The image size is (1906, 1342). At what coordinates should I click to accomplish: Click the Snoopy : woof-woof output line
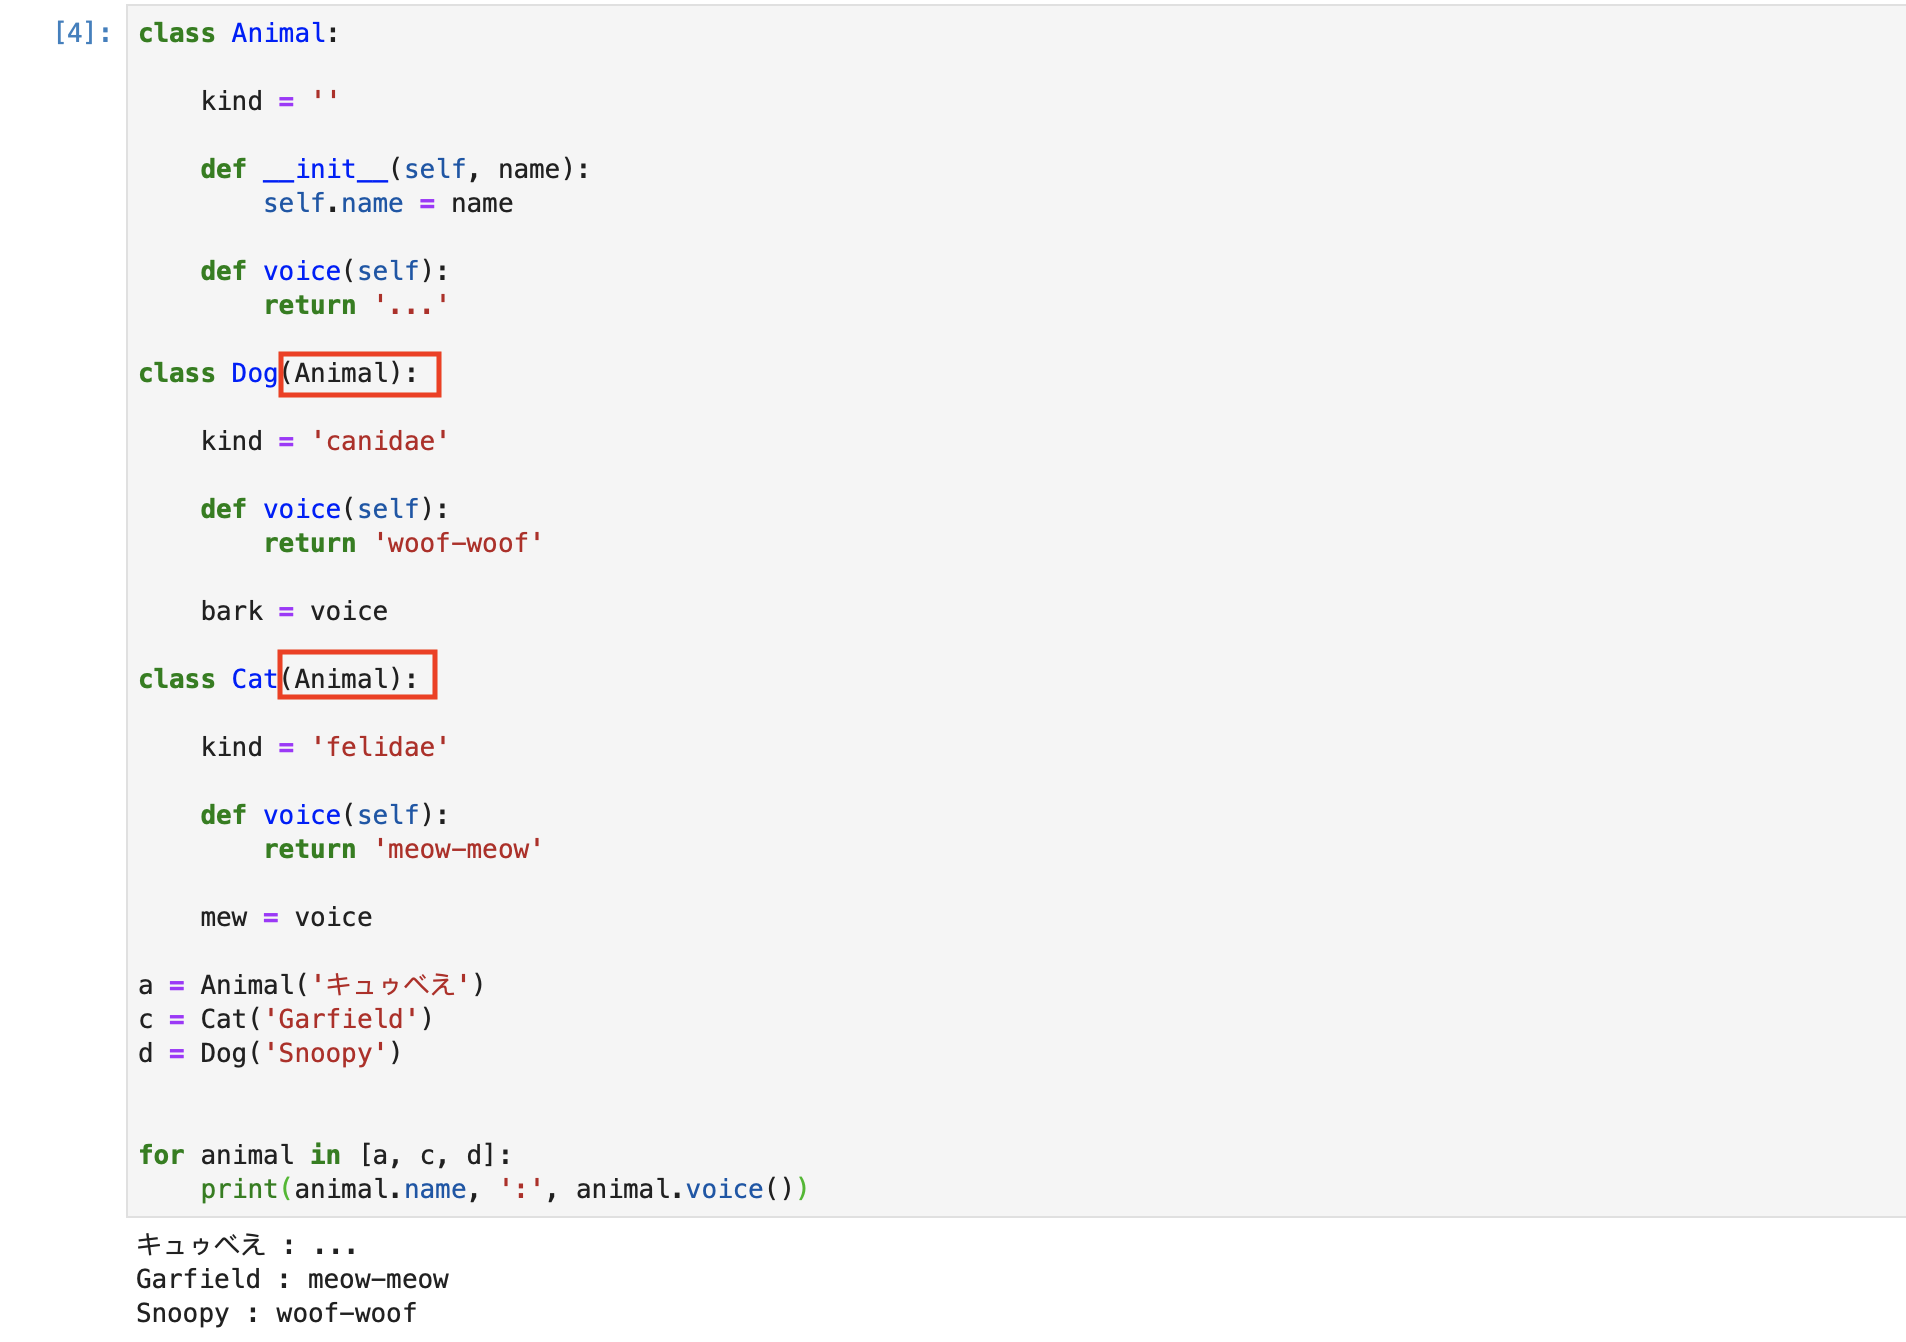276,1312
